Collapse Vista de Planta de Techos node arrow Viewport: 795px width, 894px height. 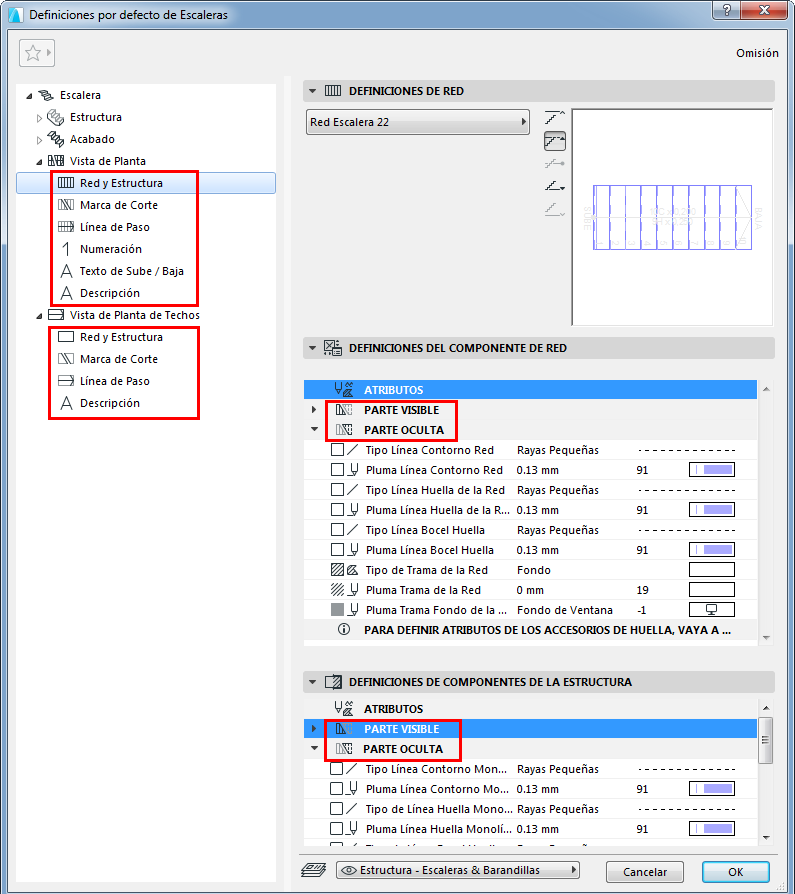39,316
